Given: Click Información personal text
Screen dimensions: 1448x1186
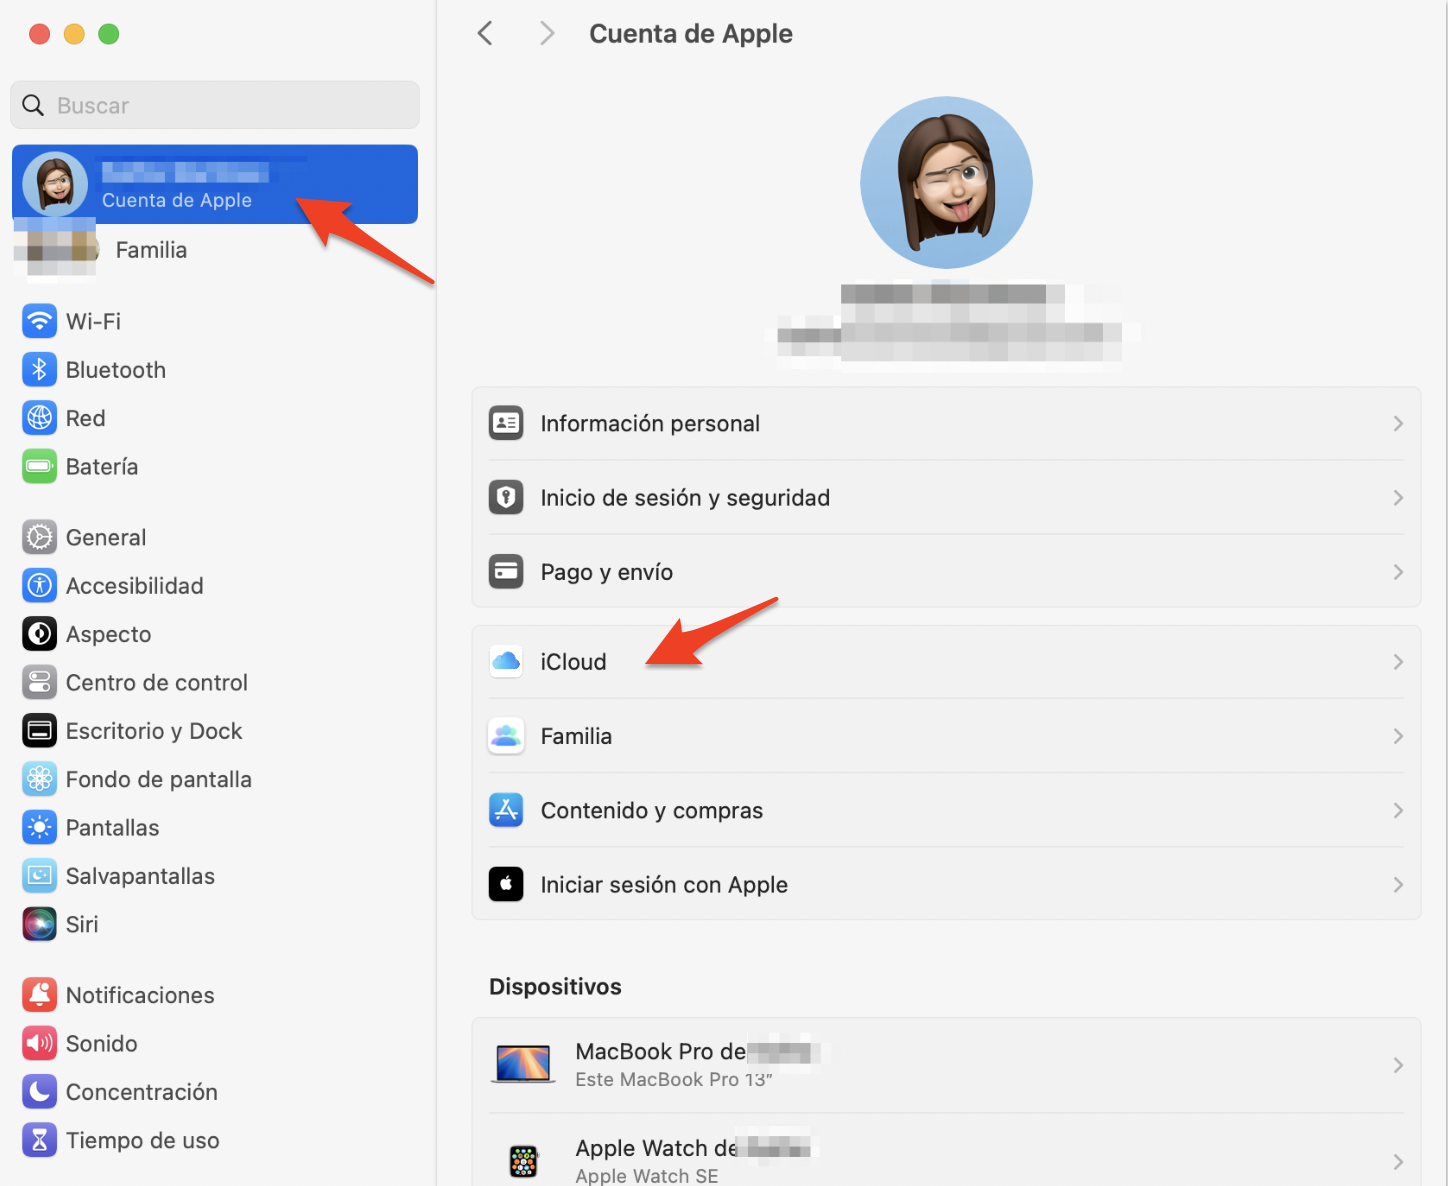Looking at the screenshot, I should click(650, 423).
